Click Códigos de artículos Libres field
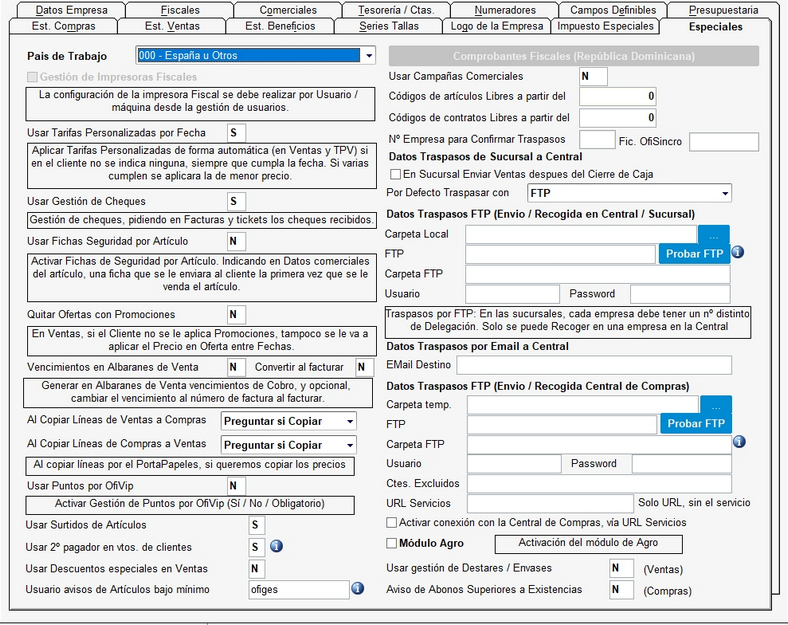Viewport: 788px width, 625px height. (618, 96)
